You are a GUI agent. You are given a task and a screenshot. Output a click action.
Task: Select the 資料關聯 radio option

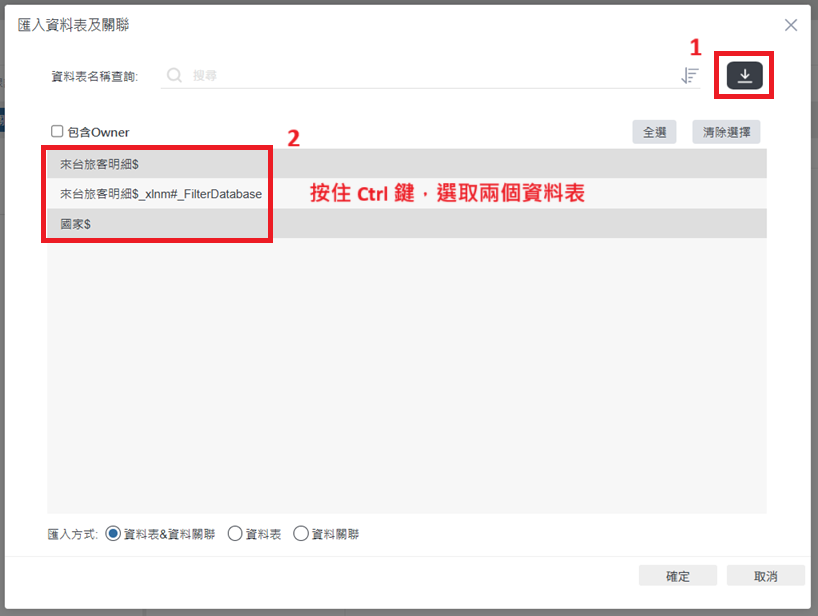point(300,534)
